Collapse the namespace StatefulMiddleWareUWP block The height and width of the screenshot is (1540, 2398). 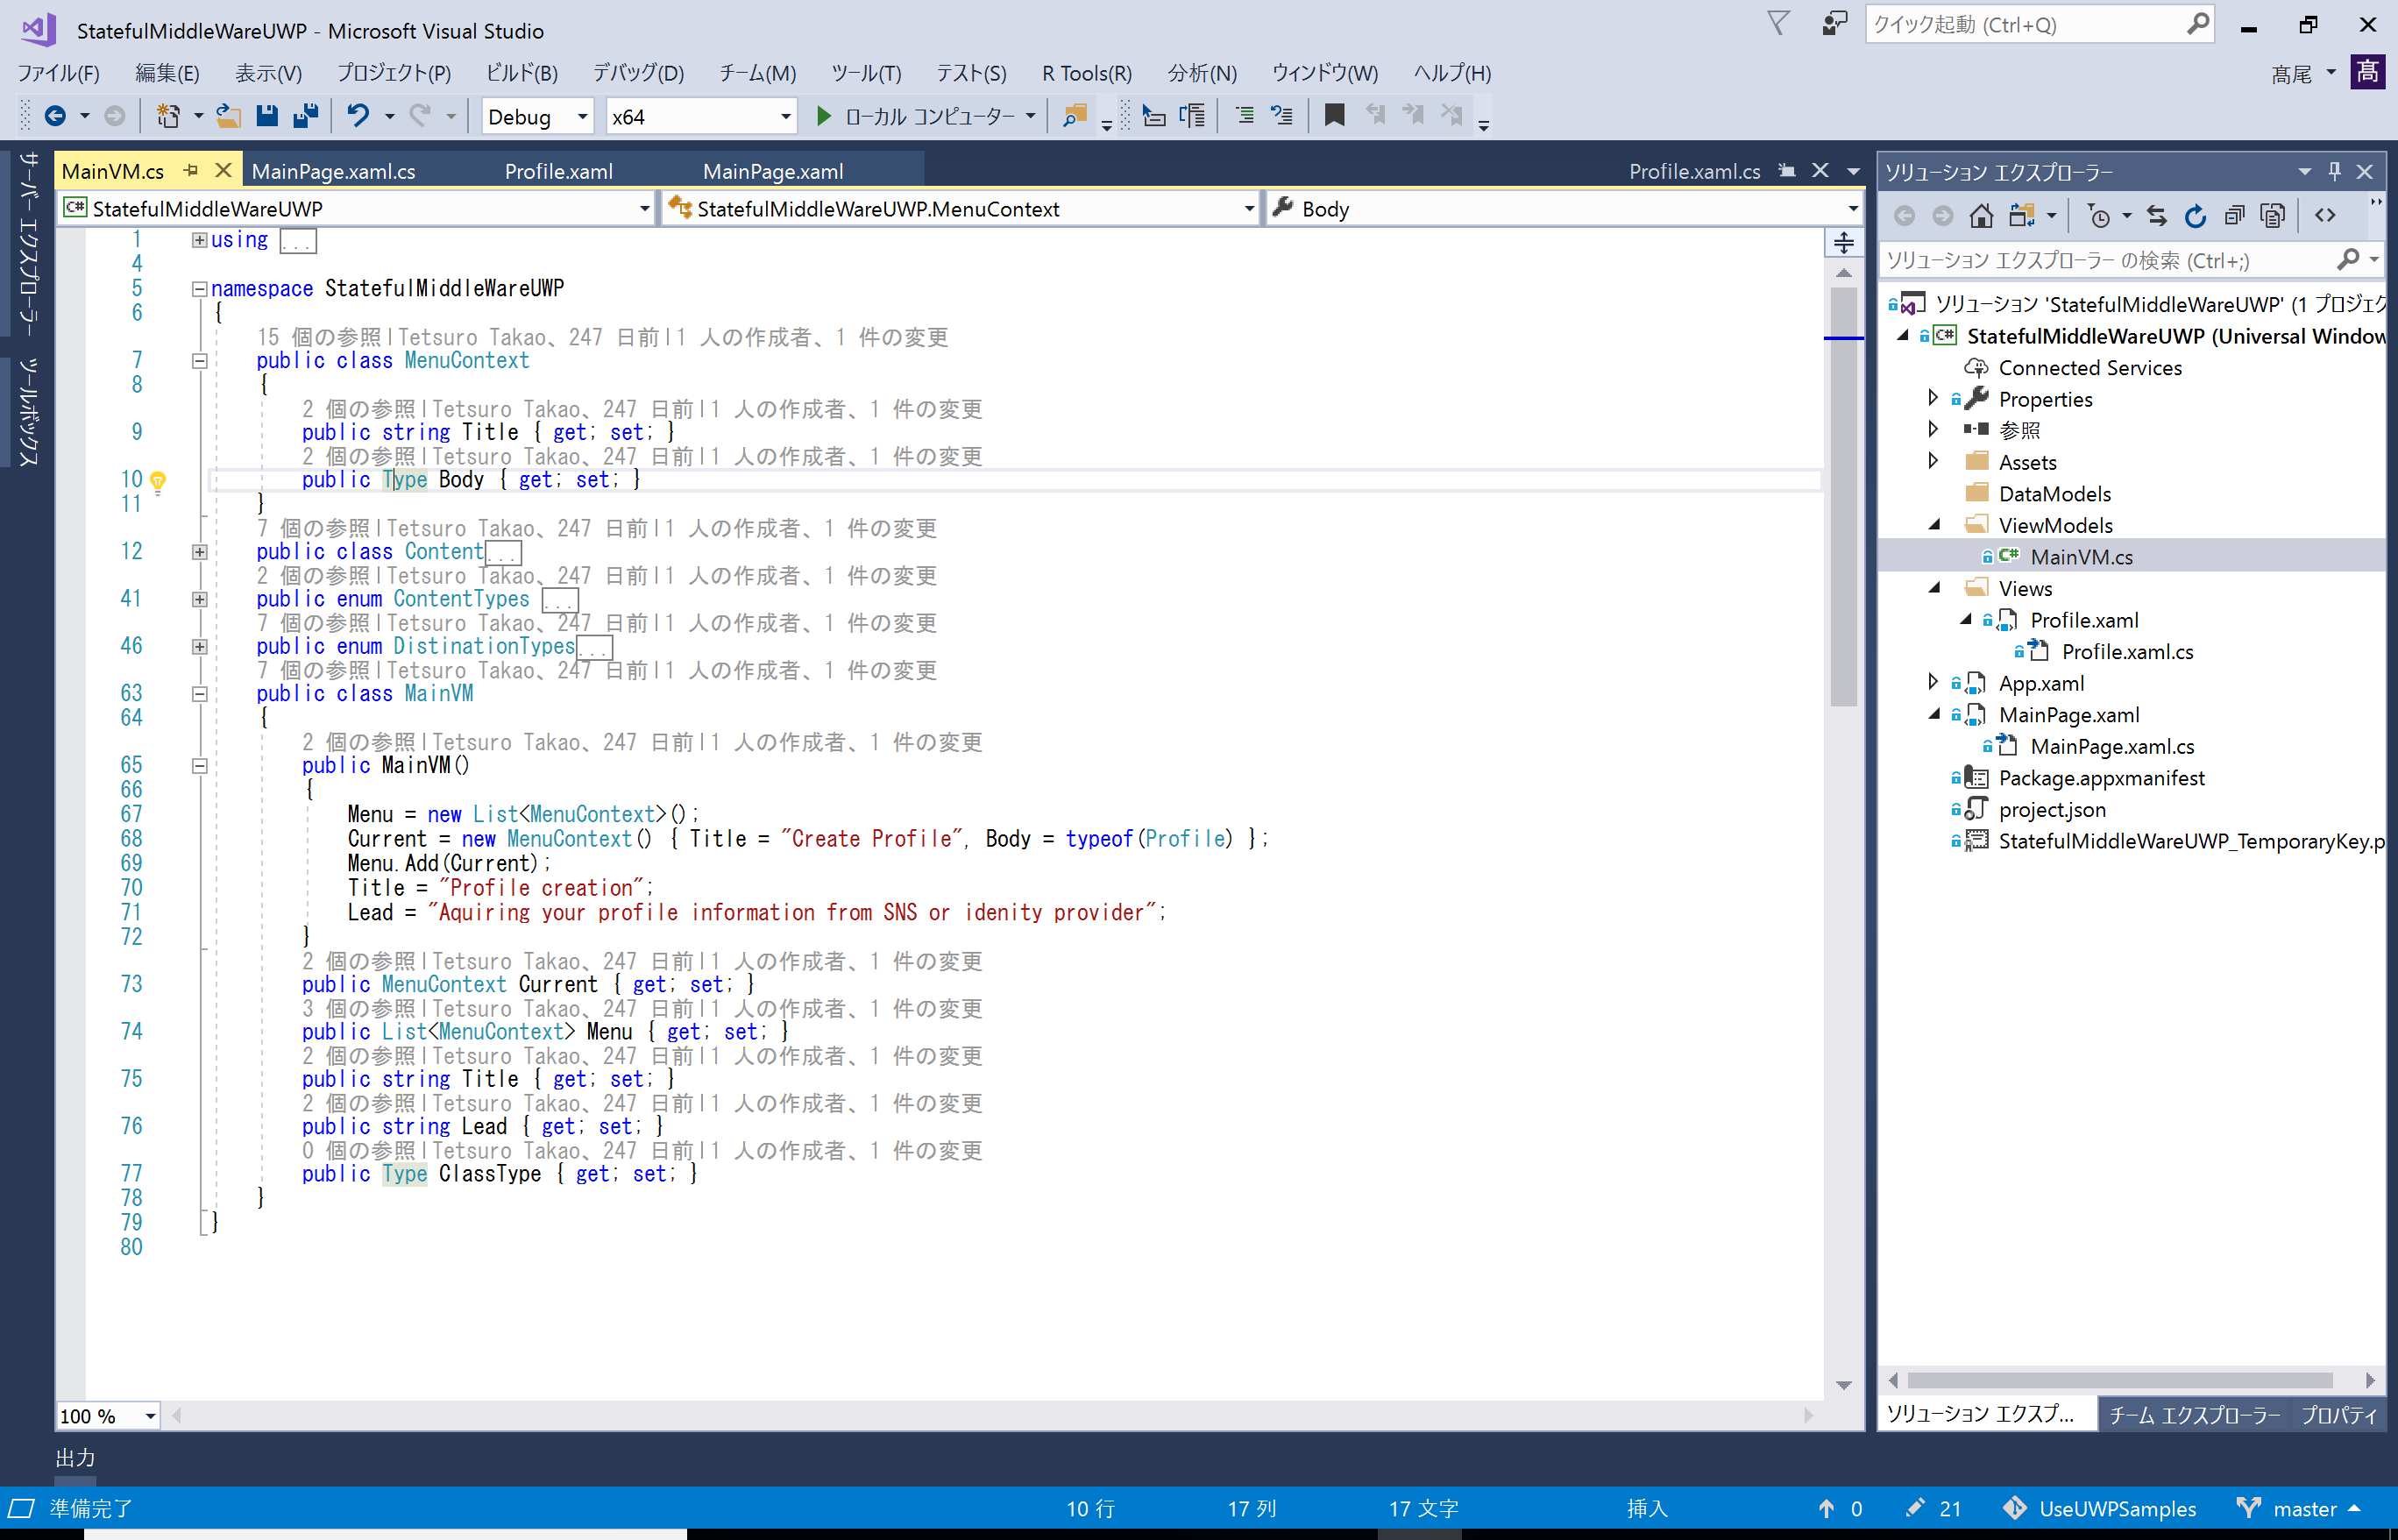point(199,289)
